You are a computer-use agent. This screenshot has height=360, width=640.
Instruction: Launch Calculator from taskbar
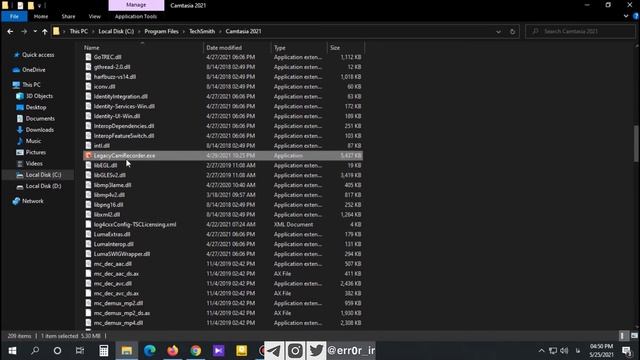(104, 351)
